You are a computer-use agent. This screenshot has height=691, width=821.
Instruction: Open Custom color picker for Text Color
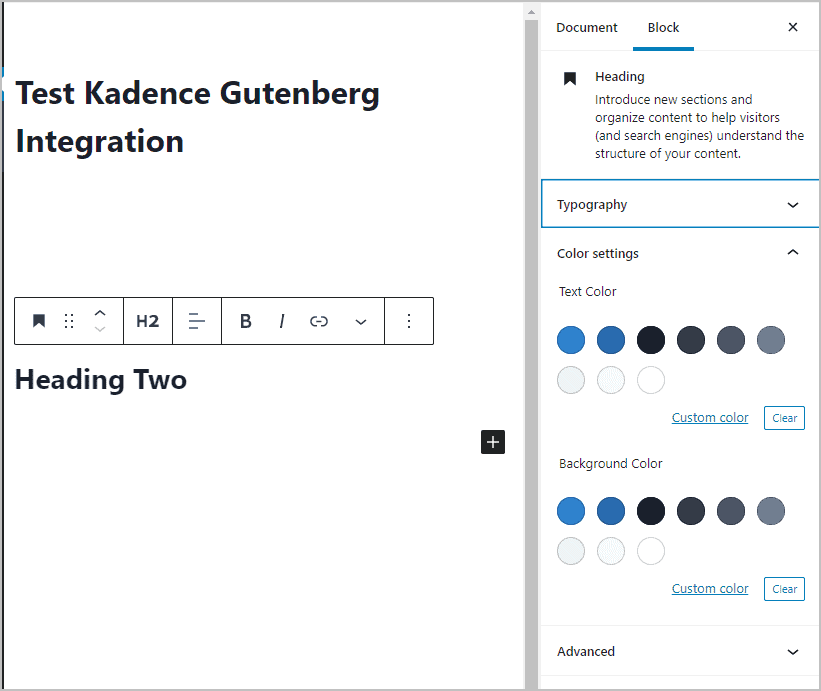[710, 417]
